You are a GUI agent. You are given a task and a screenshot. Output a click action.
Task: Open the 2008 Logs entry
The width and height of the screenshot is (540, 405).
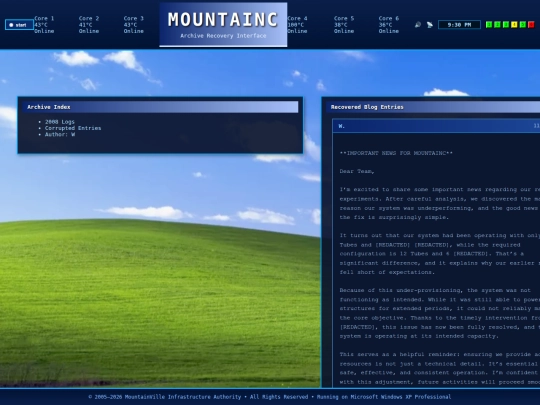point(60,122)
